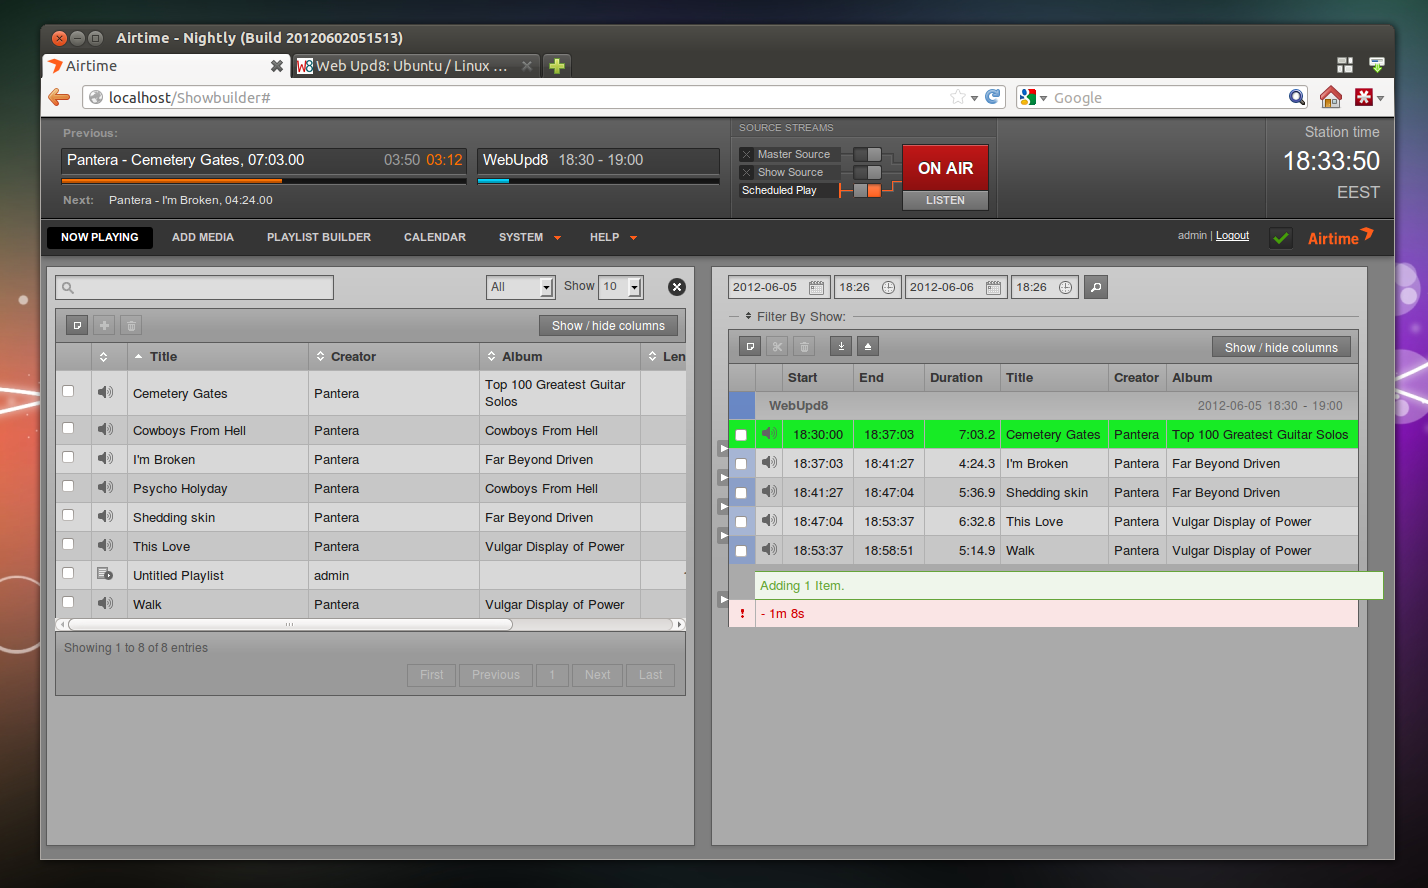This screenshot has height=888, width=1428.
Task: Open the Show 10 entries dropdown
Action: 621,287
